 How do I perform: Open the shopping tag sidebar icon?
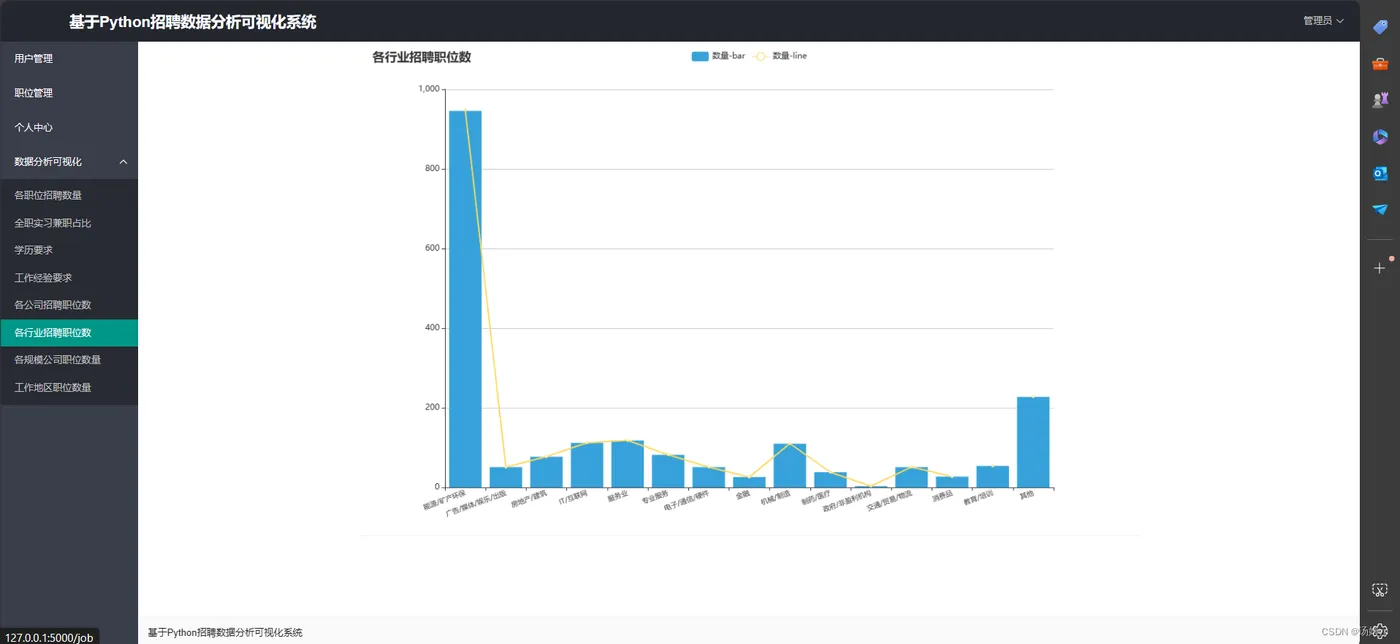[1380, 27]
